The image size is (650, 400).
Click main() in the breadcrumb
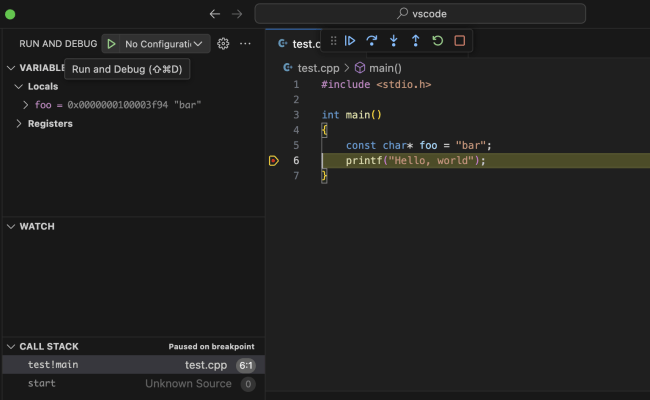click(x=385, y=68)
